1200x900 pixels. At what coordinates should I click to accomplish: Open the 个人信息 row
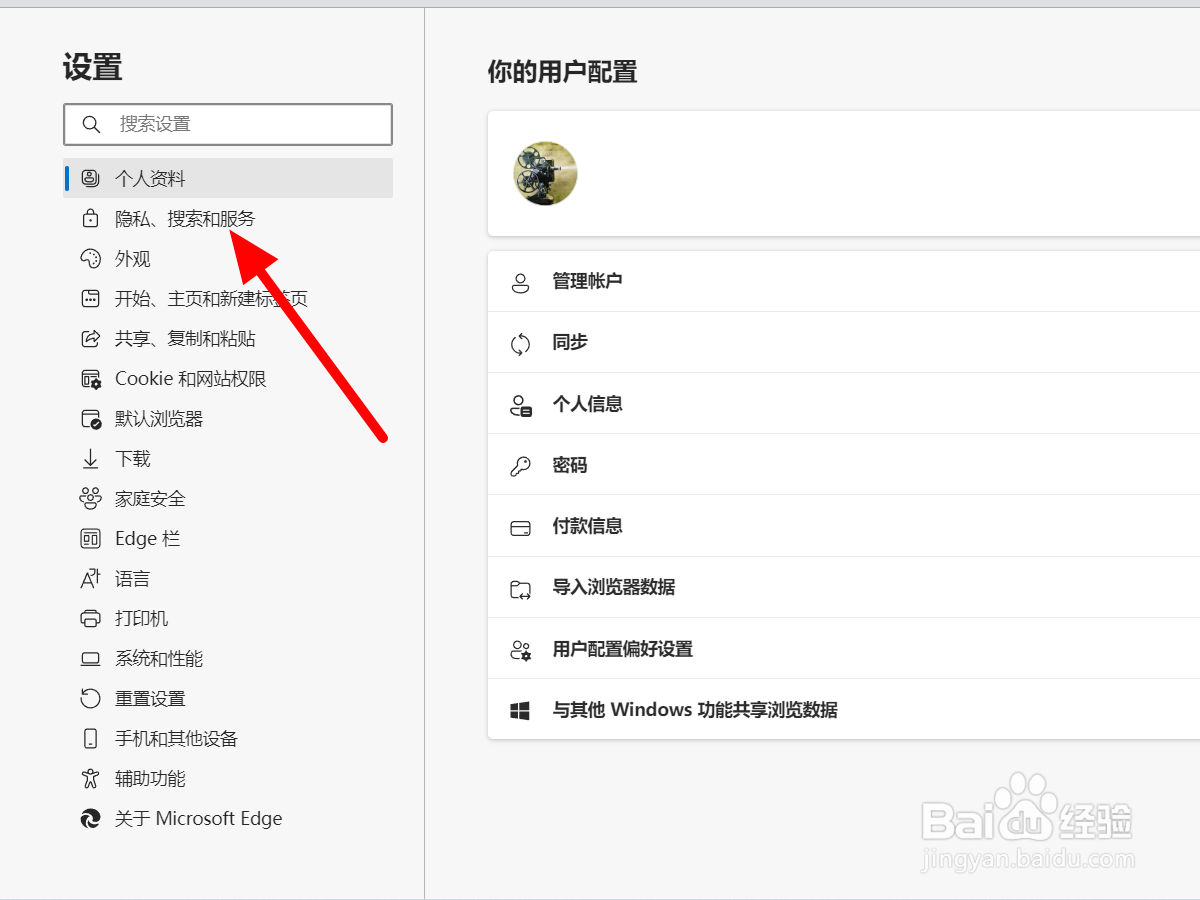tap(844, 405)
